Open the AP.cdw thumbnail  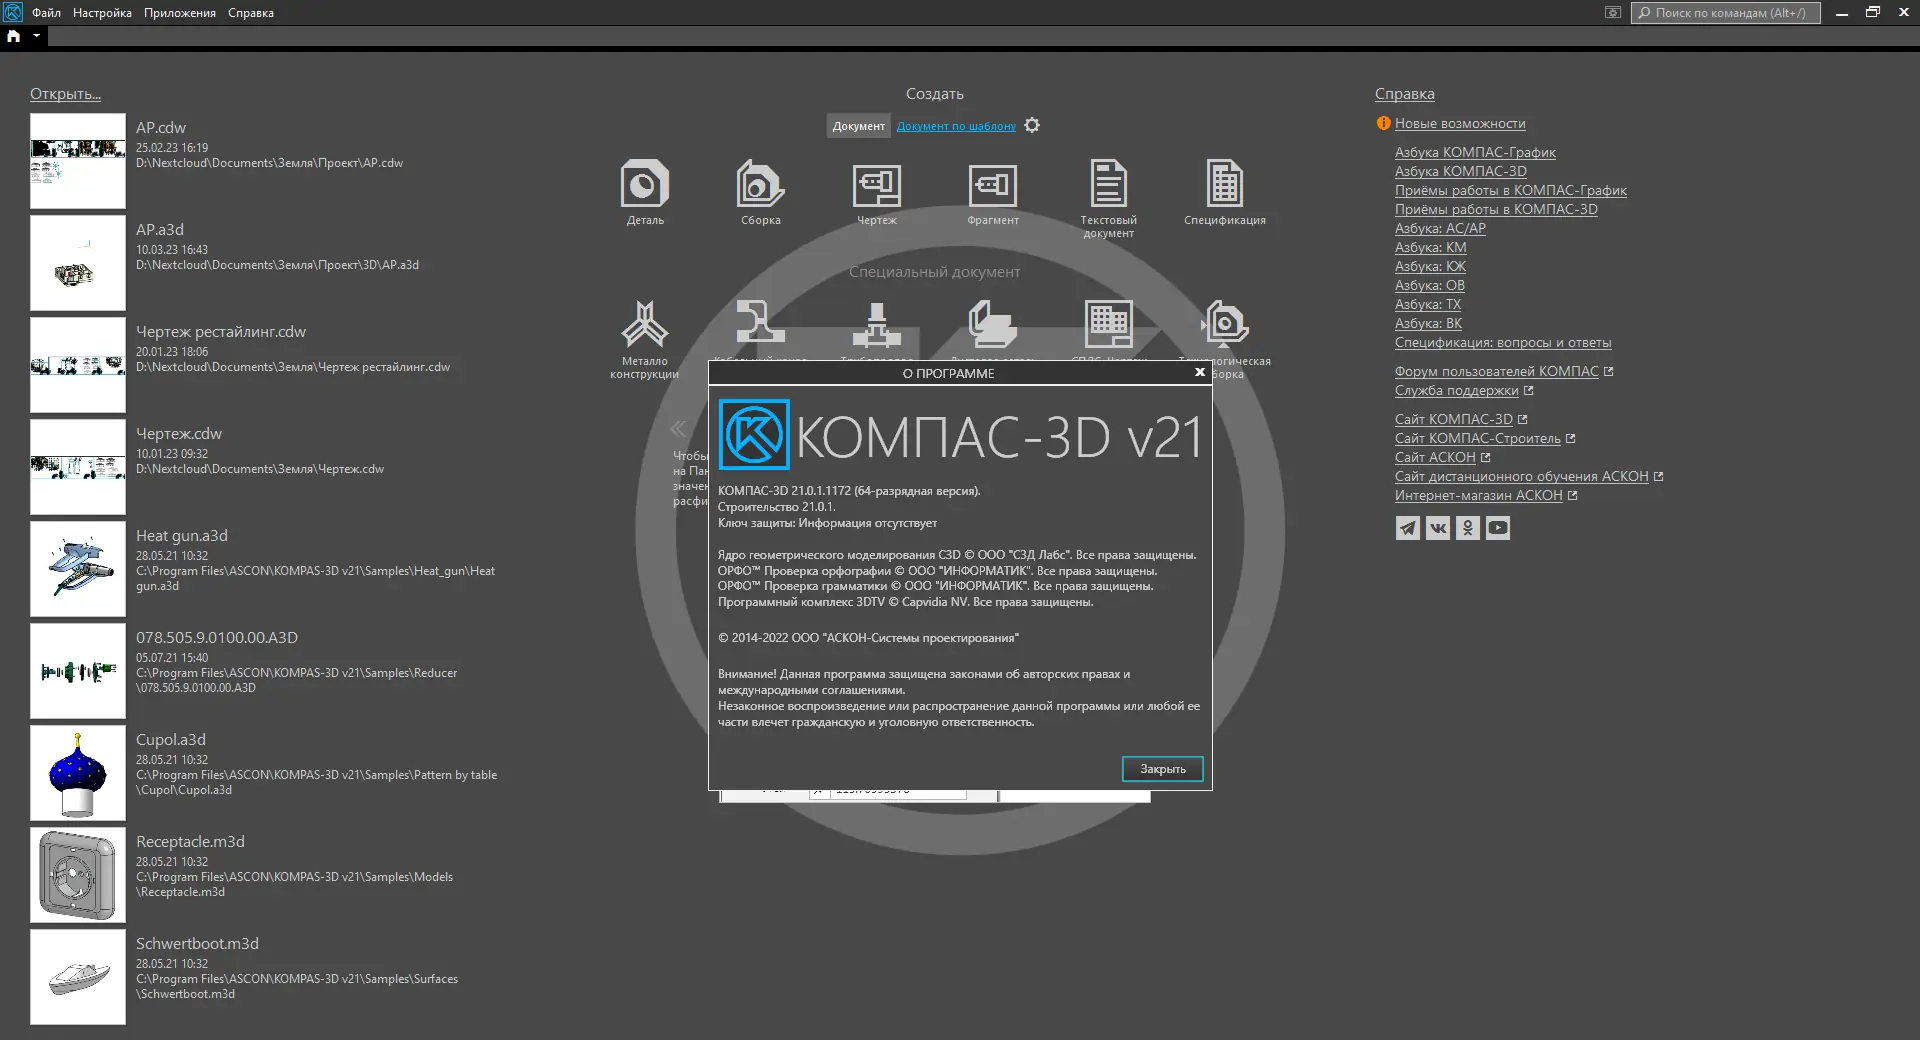(78, 161)
